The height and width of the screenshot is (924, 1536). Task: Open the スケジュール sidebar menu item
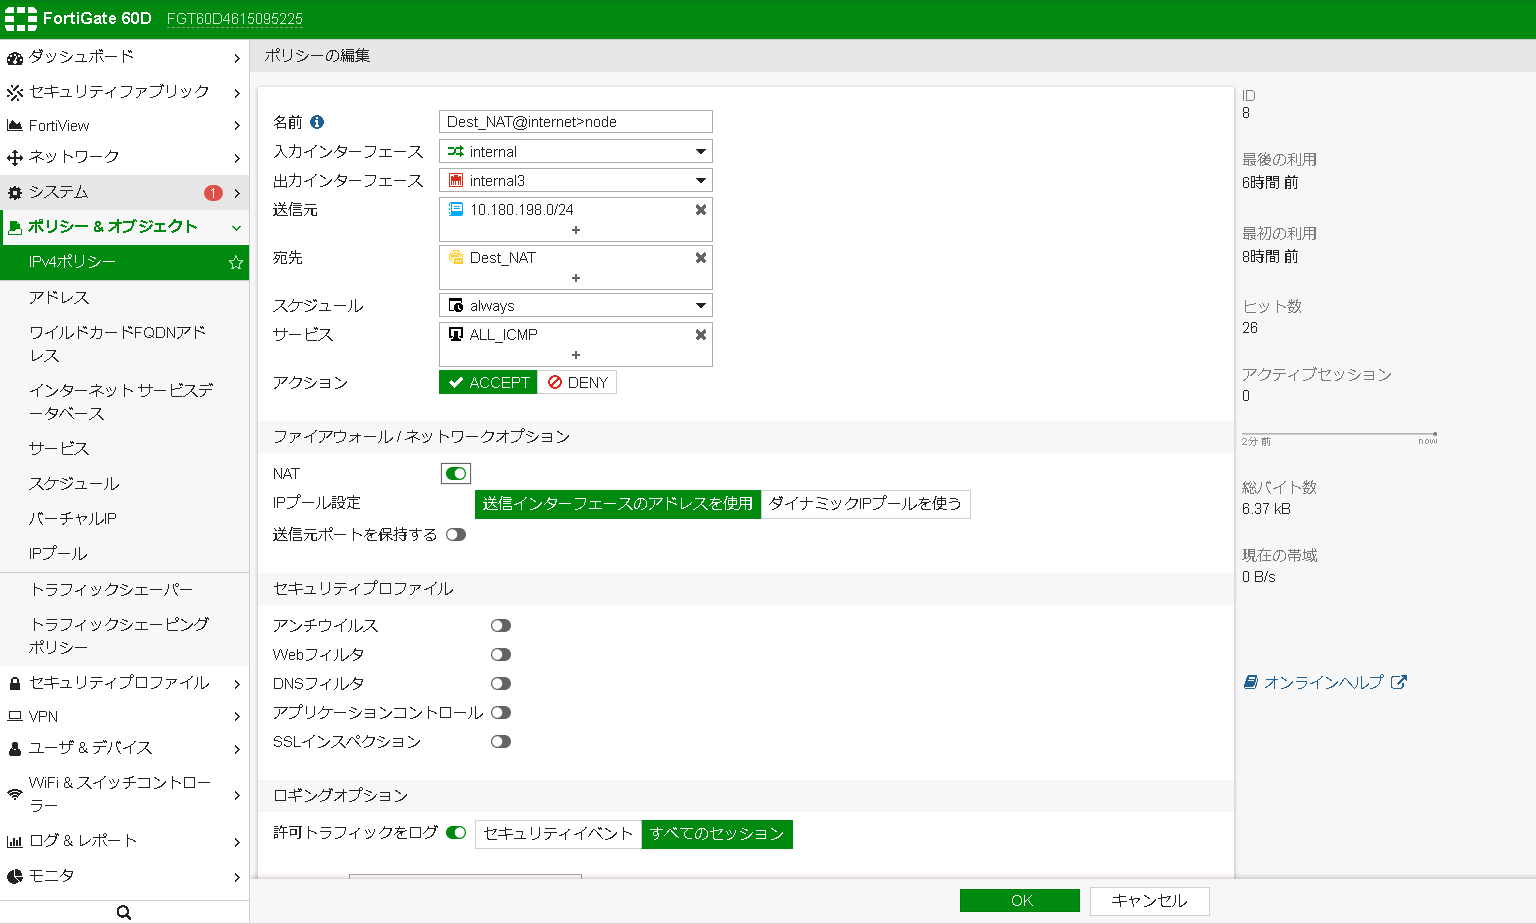click(124, 484)
